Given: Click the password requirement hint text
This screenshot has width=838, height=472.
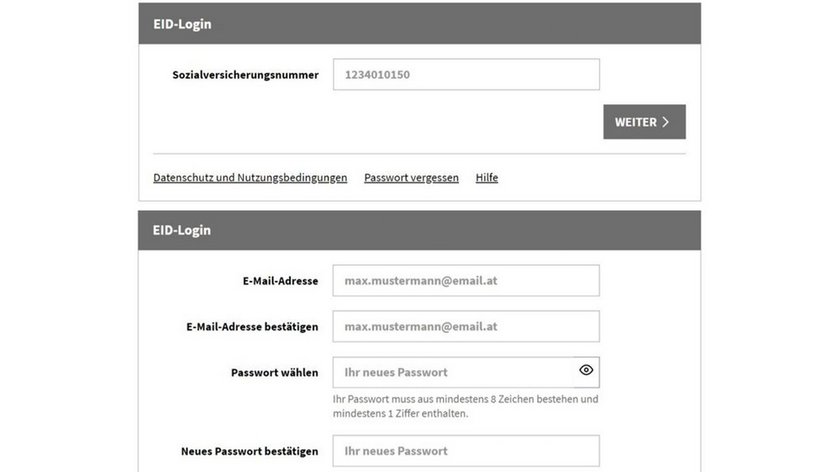Looking at the screenshot, I should tap(465, 406).
